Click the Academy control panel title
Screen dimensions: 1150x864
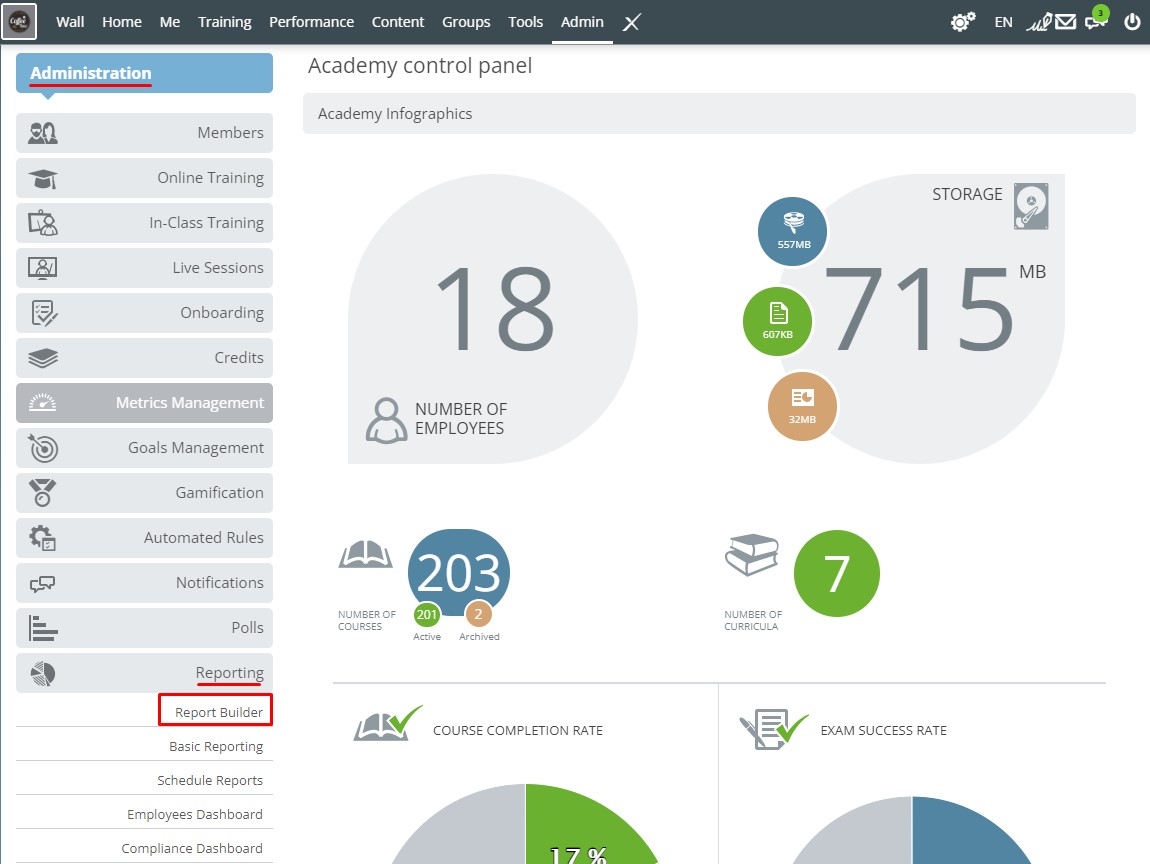click(x=420, y=65)
